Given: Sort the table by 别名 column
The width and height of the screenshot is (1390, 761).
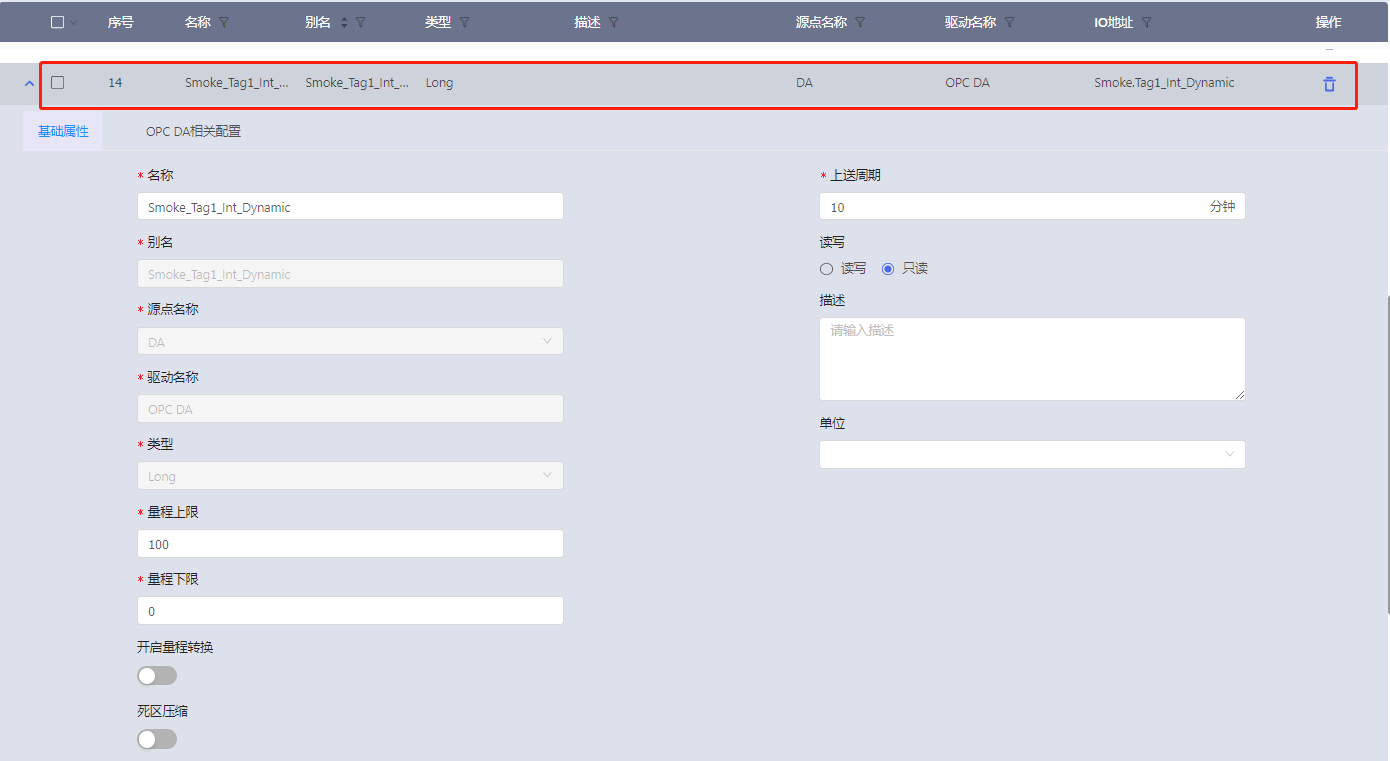Looking at the screenshot, I should tap(344, 22).
